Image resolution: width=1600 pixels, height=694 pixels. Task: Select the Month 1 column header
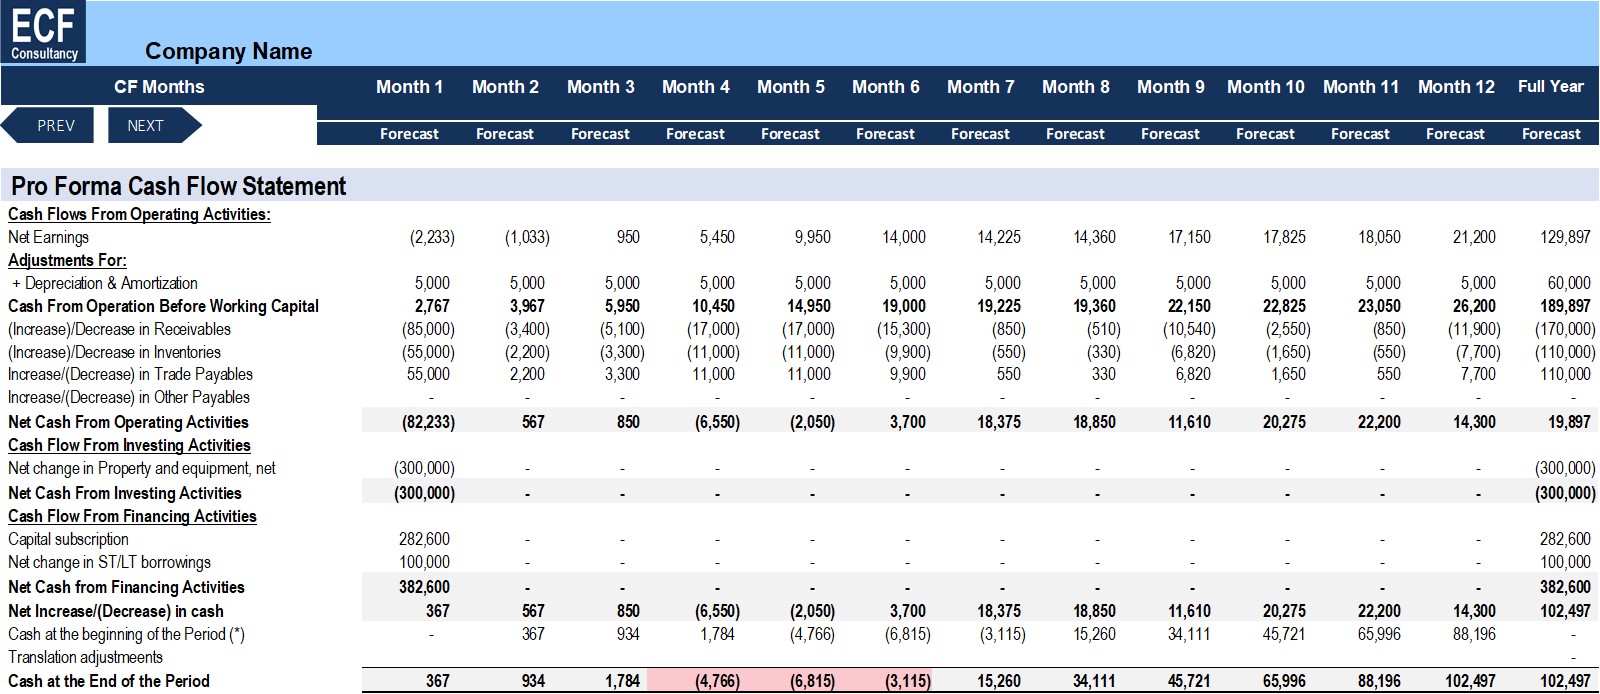409,87
